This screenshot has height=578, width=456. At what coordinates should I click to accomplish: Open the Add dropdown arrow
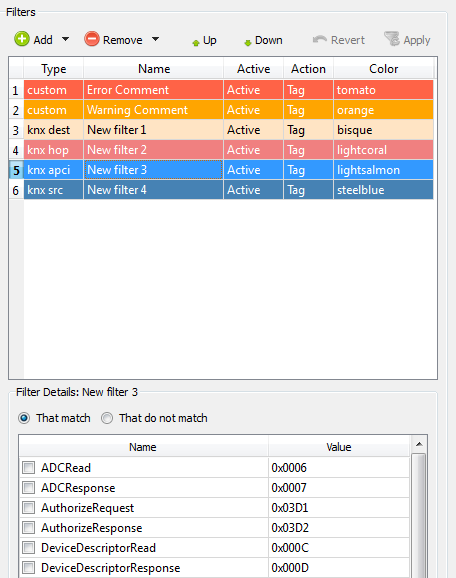click(65, 39)
